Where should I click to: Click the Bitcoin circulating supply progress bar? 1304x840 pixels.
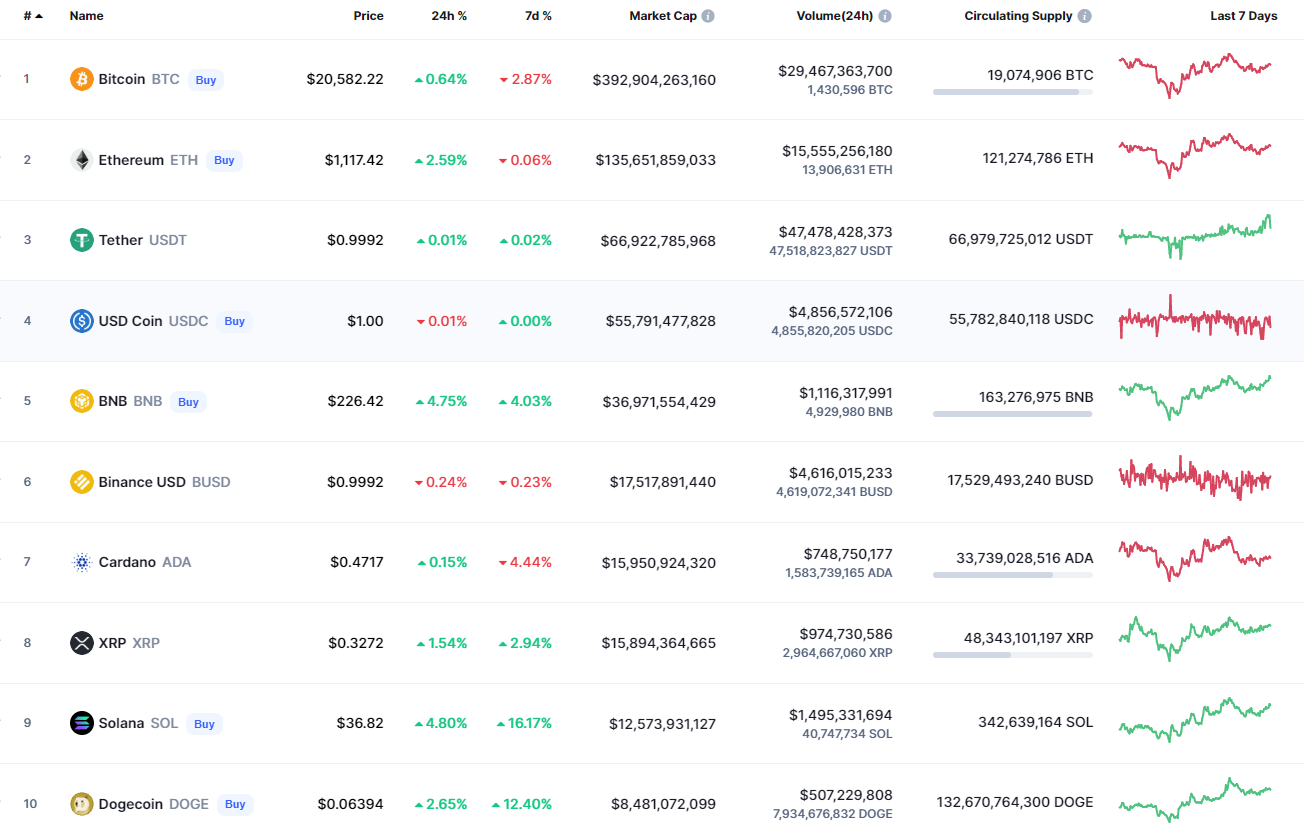(1012, 92)
